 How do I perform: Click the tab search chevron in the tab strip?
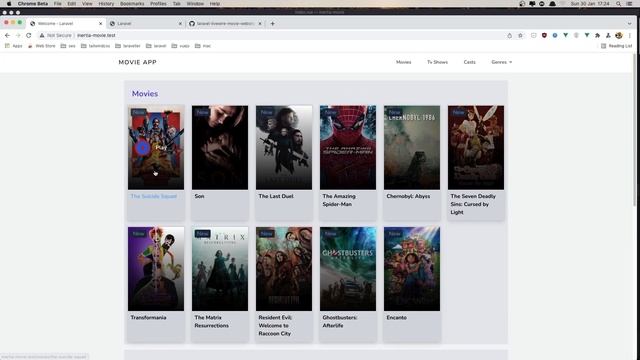pyautogui.click(x=629, y=24)
